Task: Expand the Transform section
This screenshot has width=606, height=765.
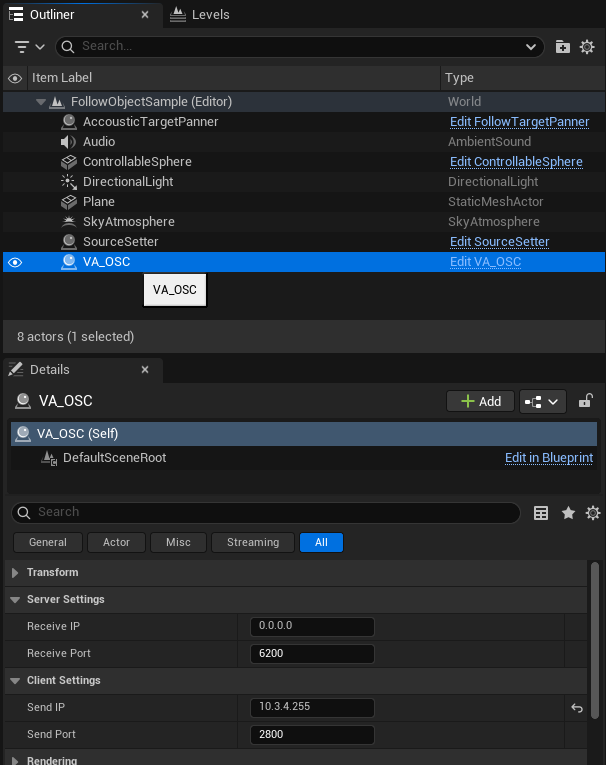Action: click(x=15, y=573)
